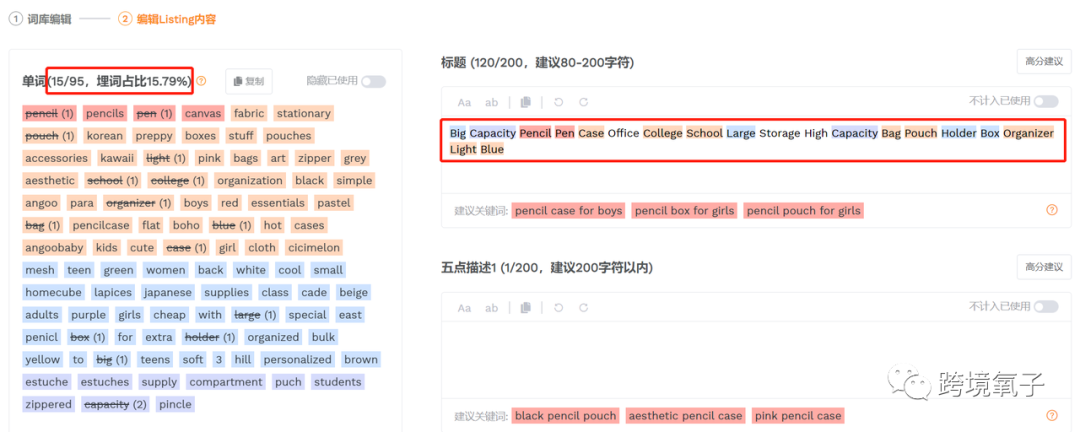This screenshot has width=1080, height=432.
Task: Click the ab lowercase icon in 五点描述1 toolbar
Action: (491, 308)
